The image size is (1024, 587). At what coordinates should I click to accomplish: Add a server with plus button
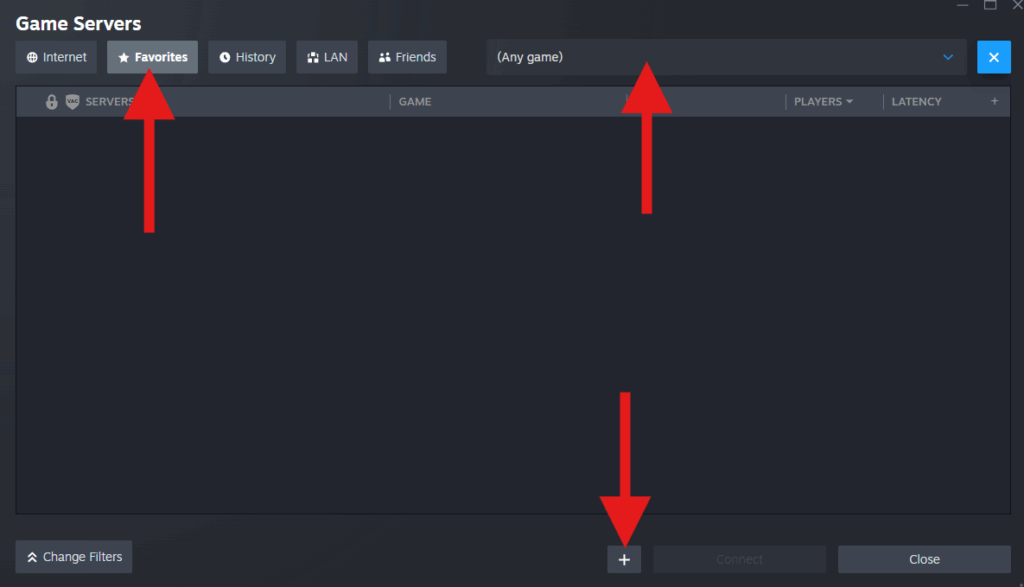point(624,560)
